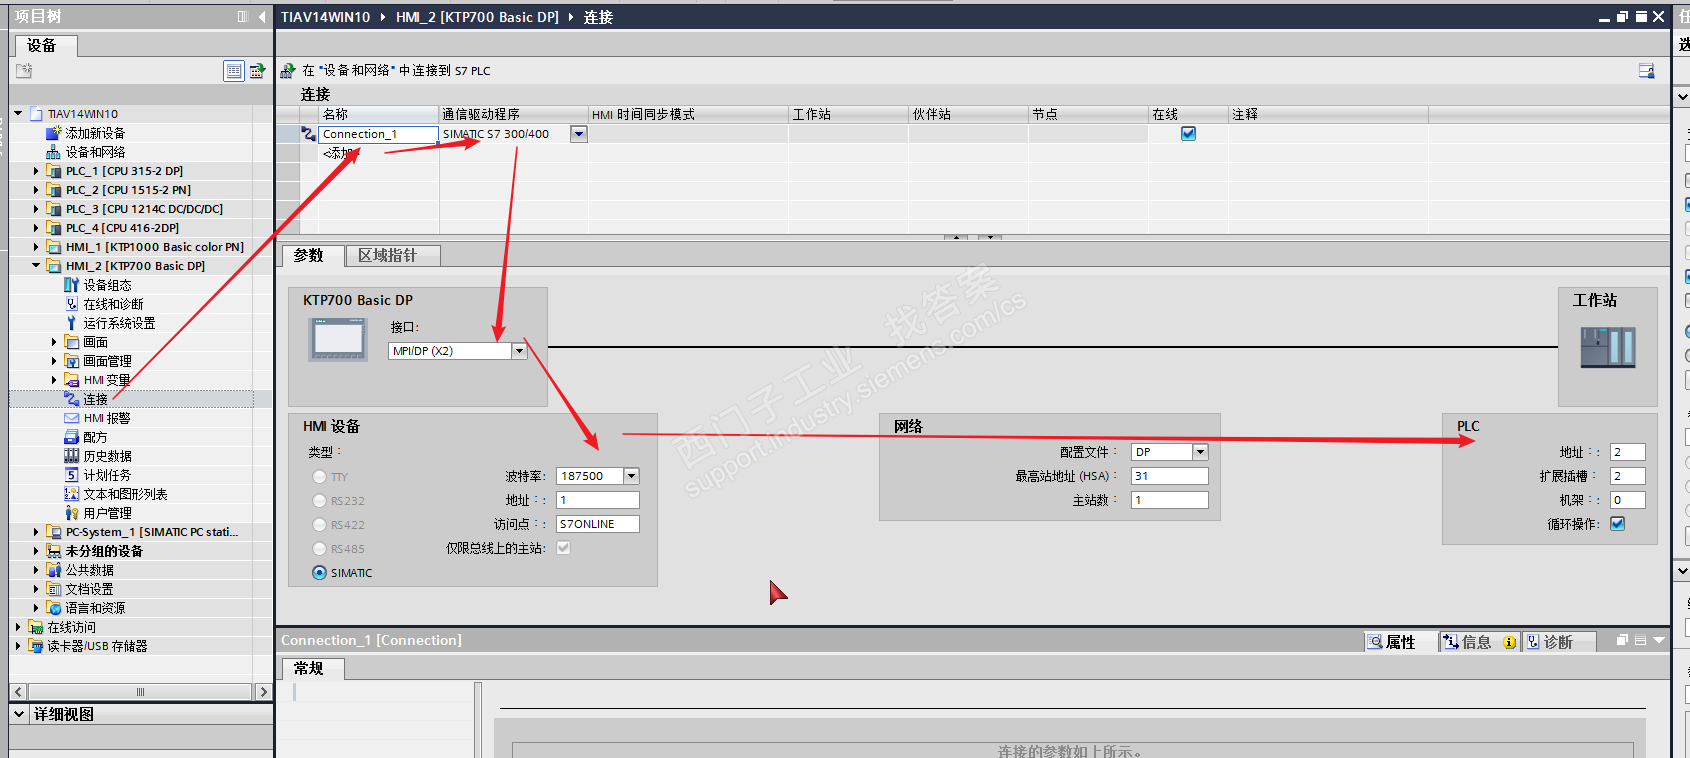Click the Diagnostics tab icon in the inspector
Screen dimensions: 1690x758
click(x=1533, y=642)
